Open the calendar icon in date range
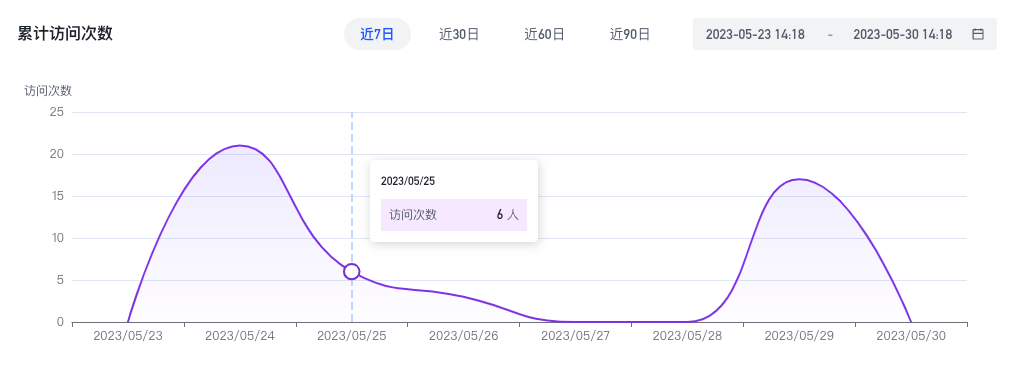This screenshot has width=1014, height=368. point(978,34)
